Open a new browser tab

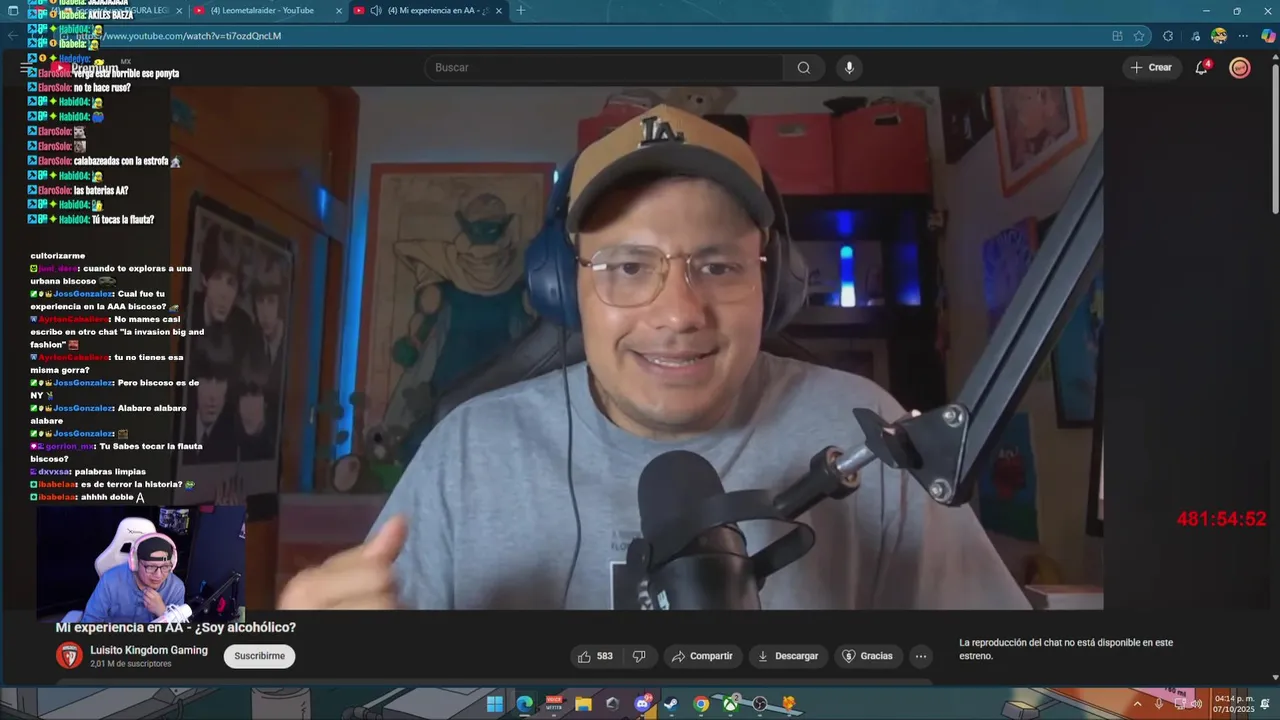(521, 10)
